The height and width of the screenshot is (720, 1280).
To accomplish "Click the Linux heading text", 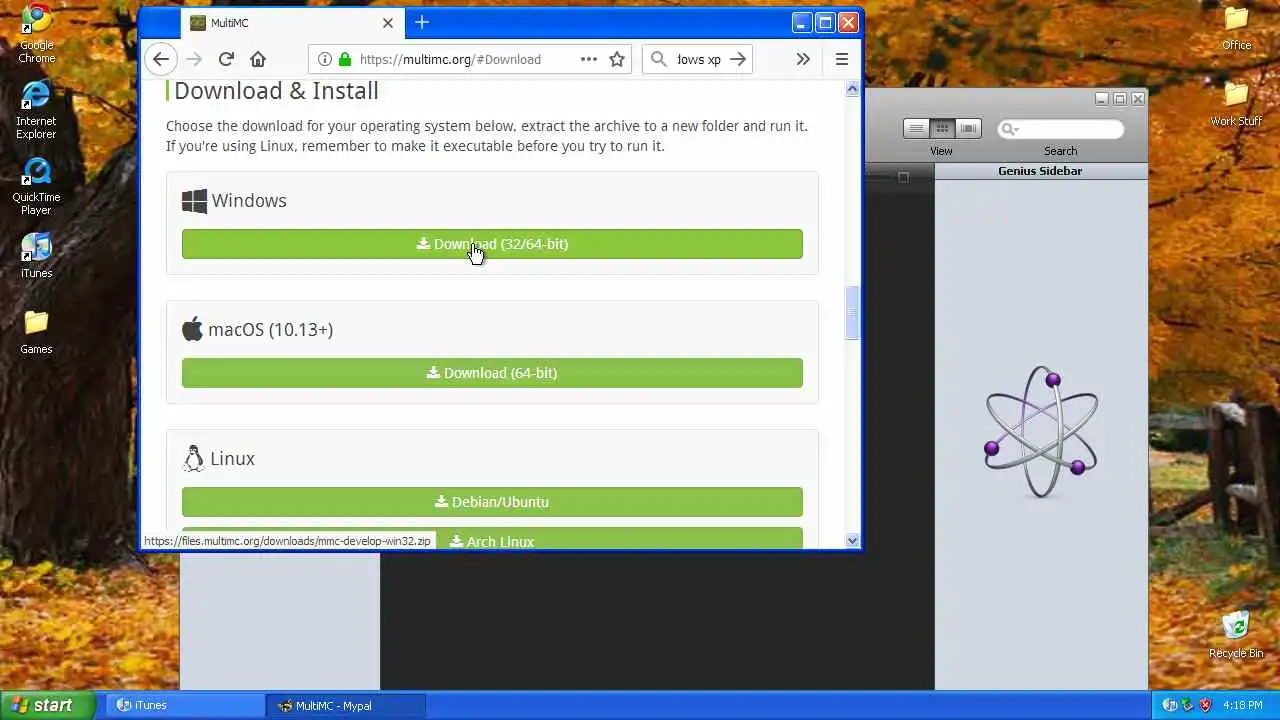I will click(232, 459).
